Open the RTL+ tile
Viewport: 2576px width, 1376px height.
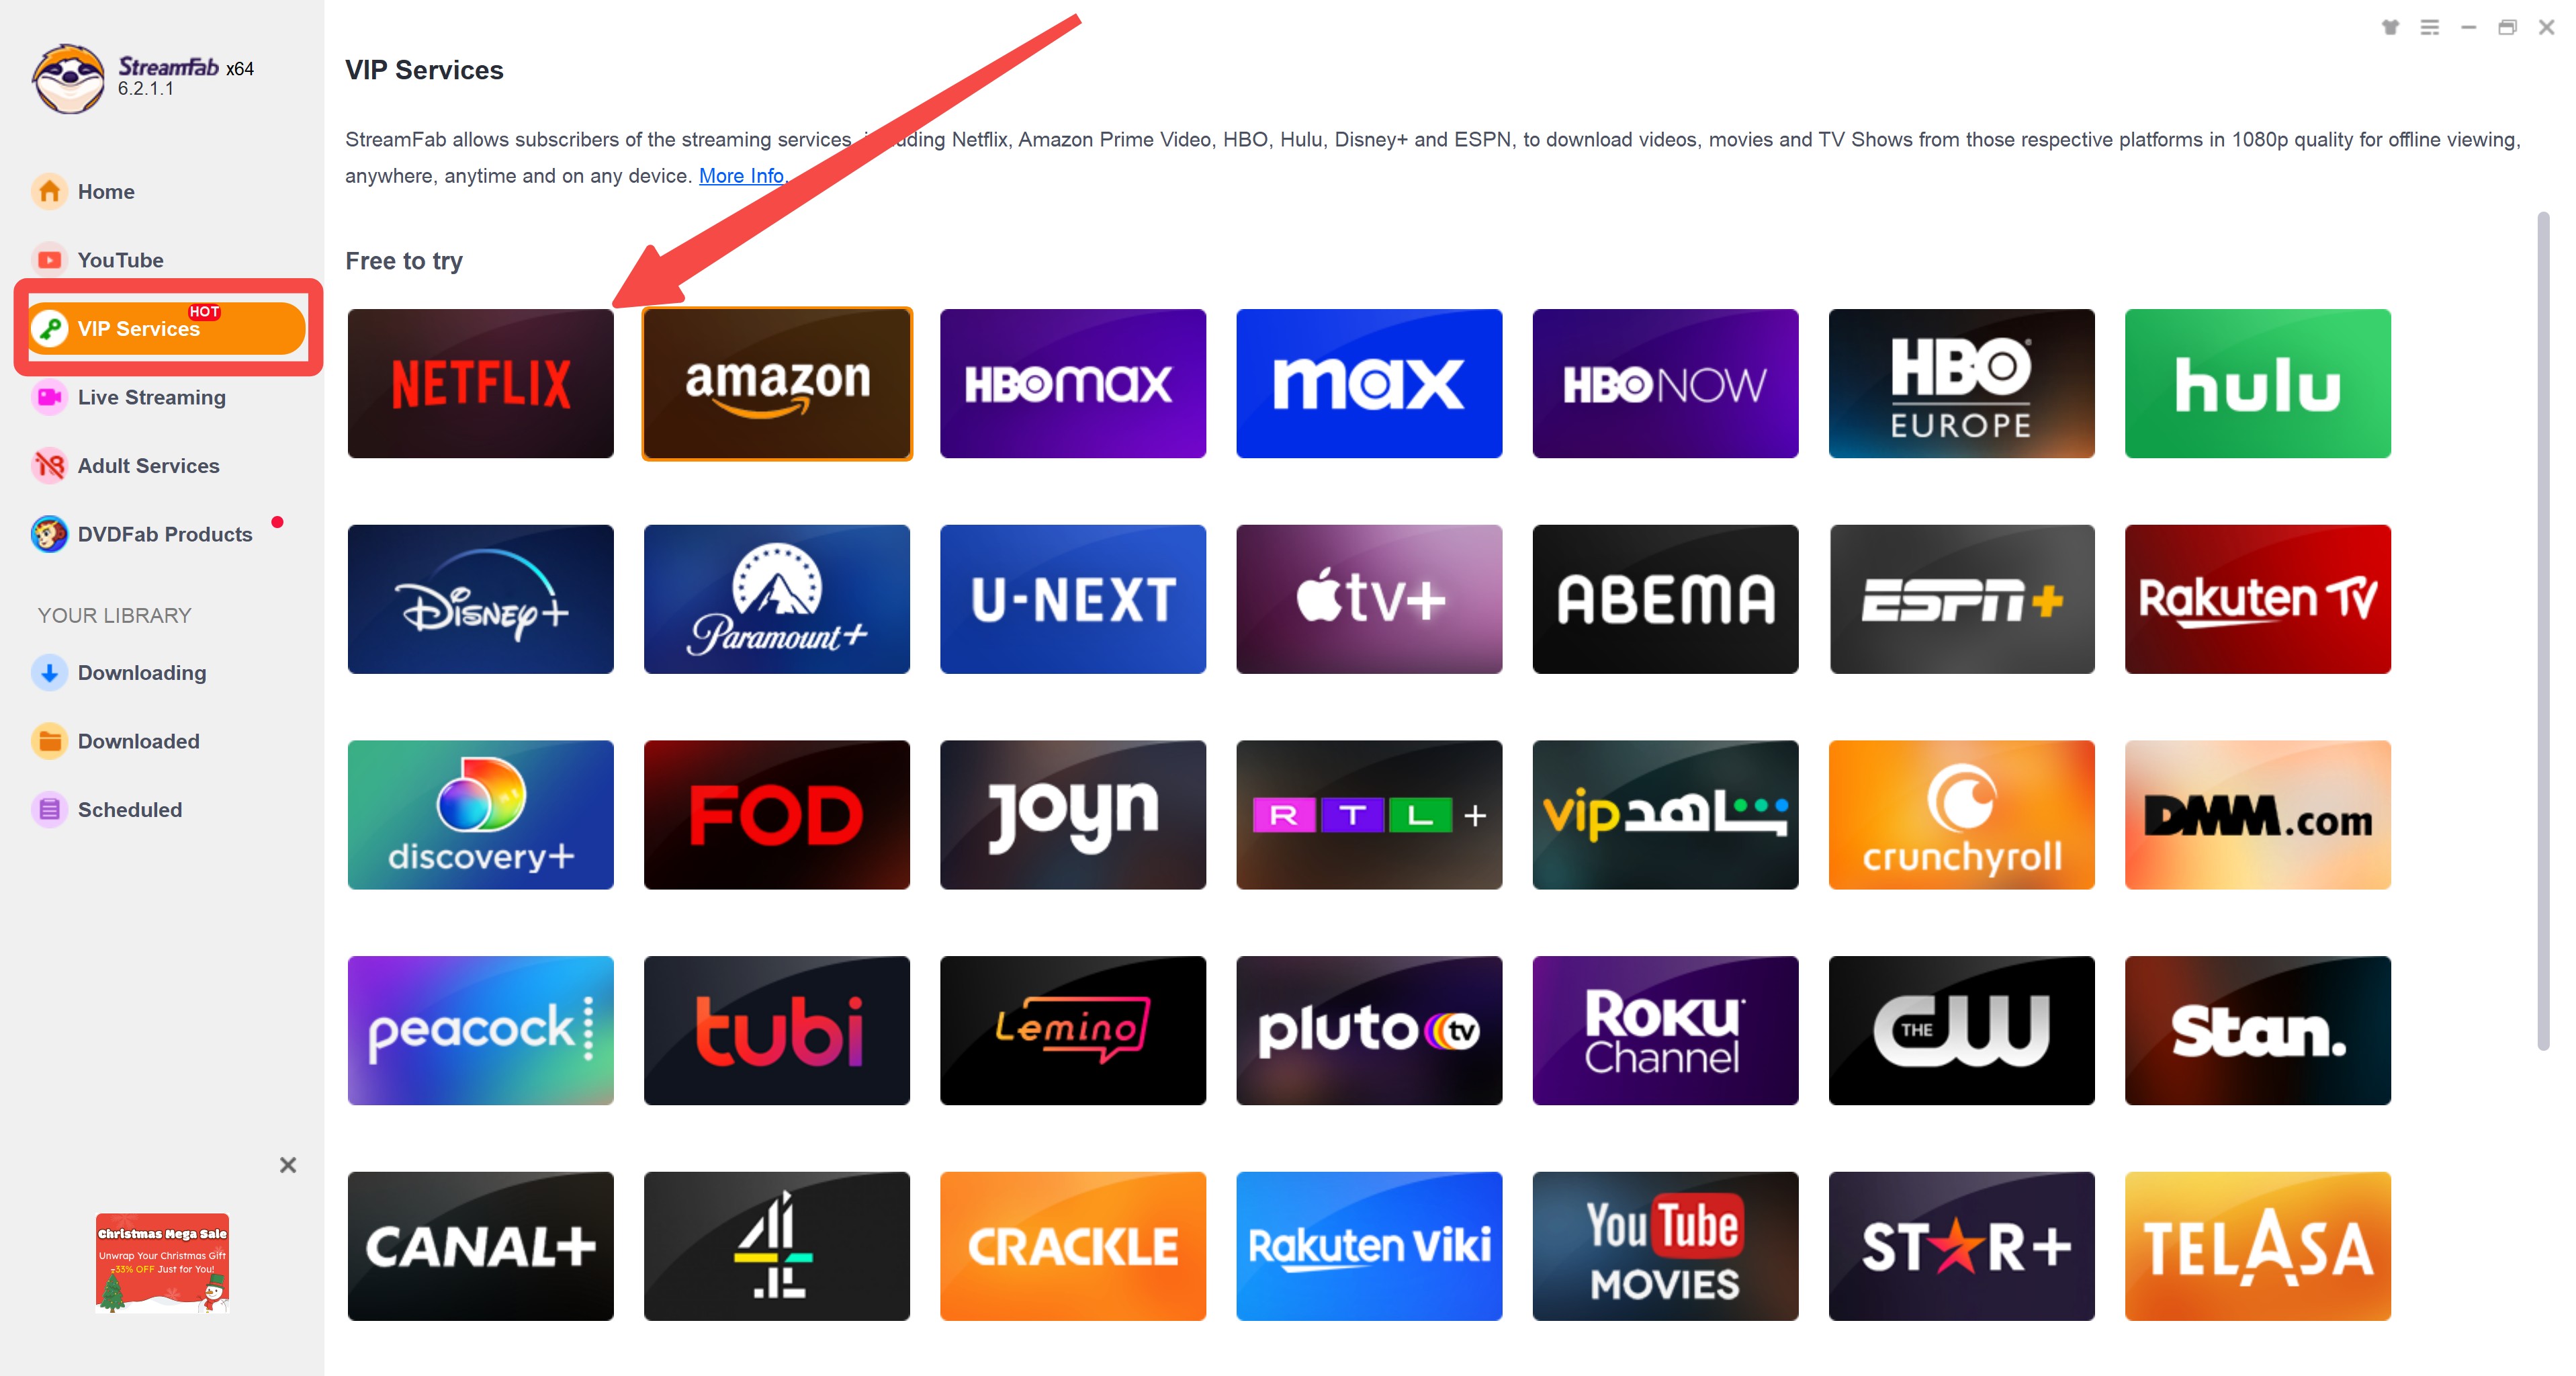pos(1369,815)
